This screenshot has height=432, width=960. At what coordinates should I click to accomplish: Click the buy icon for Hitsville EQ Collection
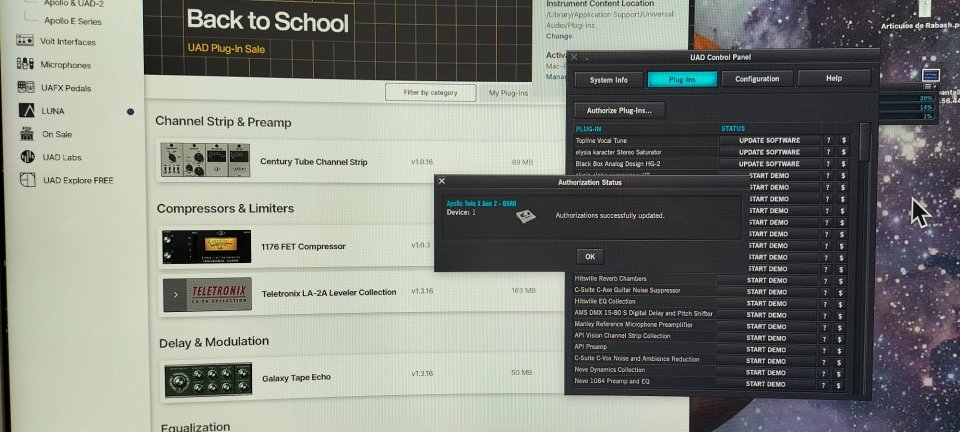[x=841, y=304]
